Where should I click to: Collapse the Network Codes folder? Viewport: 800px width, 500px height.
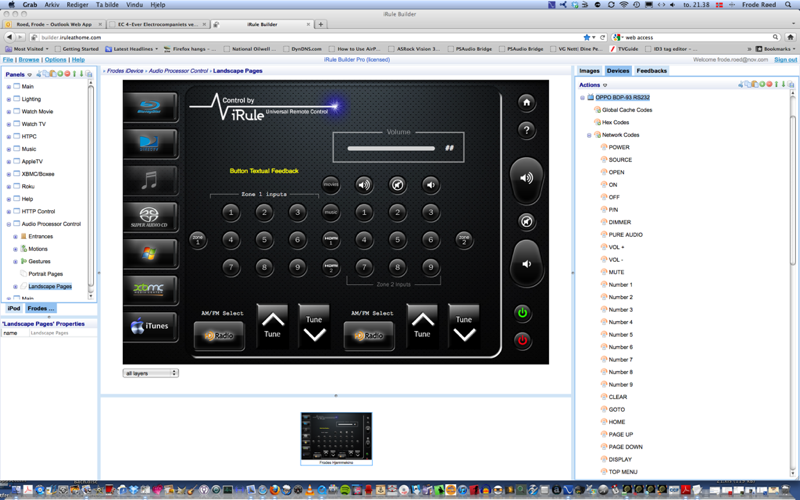(589, 135)
